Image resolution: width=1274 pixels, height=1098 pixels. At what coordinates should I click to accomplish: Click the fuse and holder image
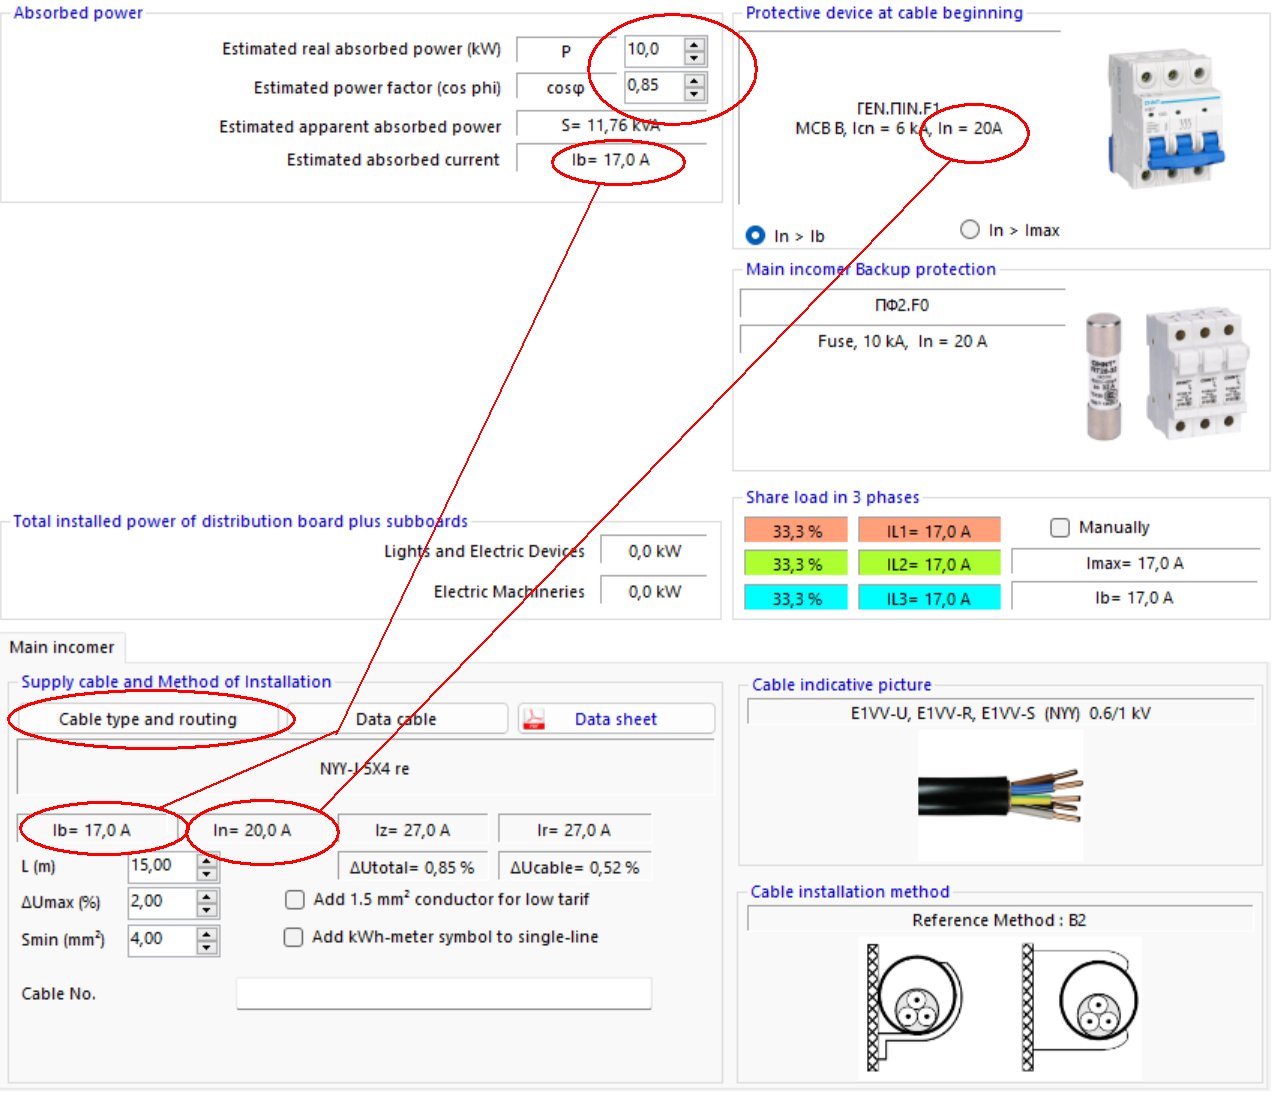pyautogui.click(x=1166, y=376)
